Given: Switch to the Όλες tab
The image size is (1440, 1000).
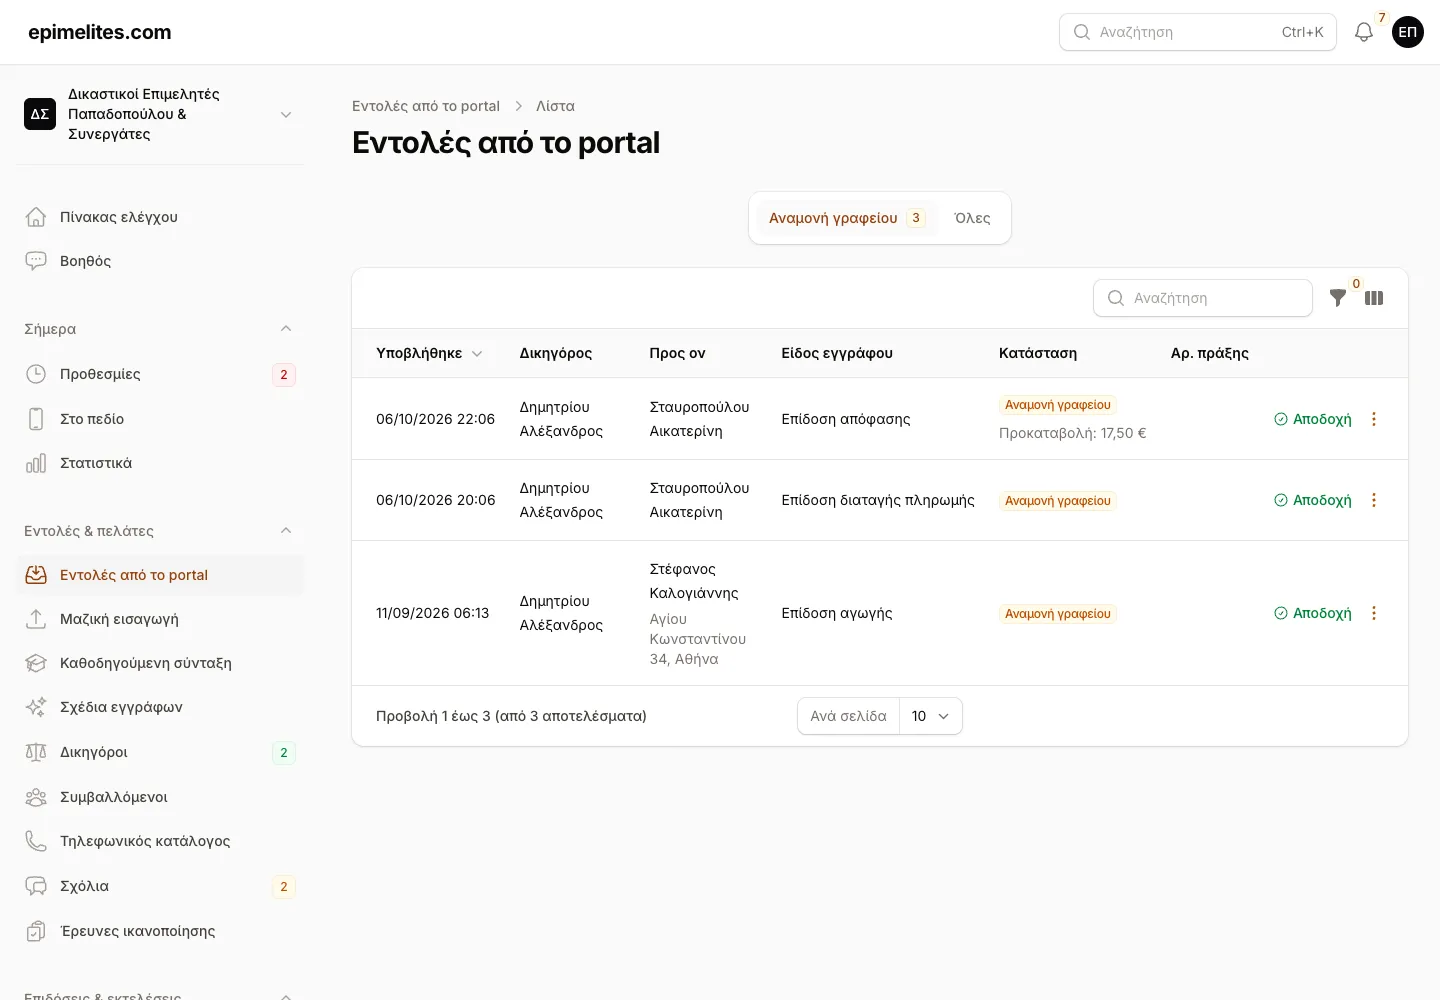Looking at the screenshot, I should 972,218.
